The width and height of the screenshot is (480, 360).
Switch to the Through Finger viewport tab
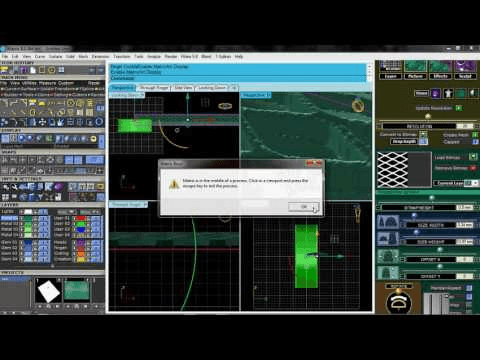coord(154,88)
